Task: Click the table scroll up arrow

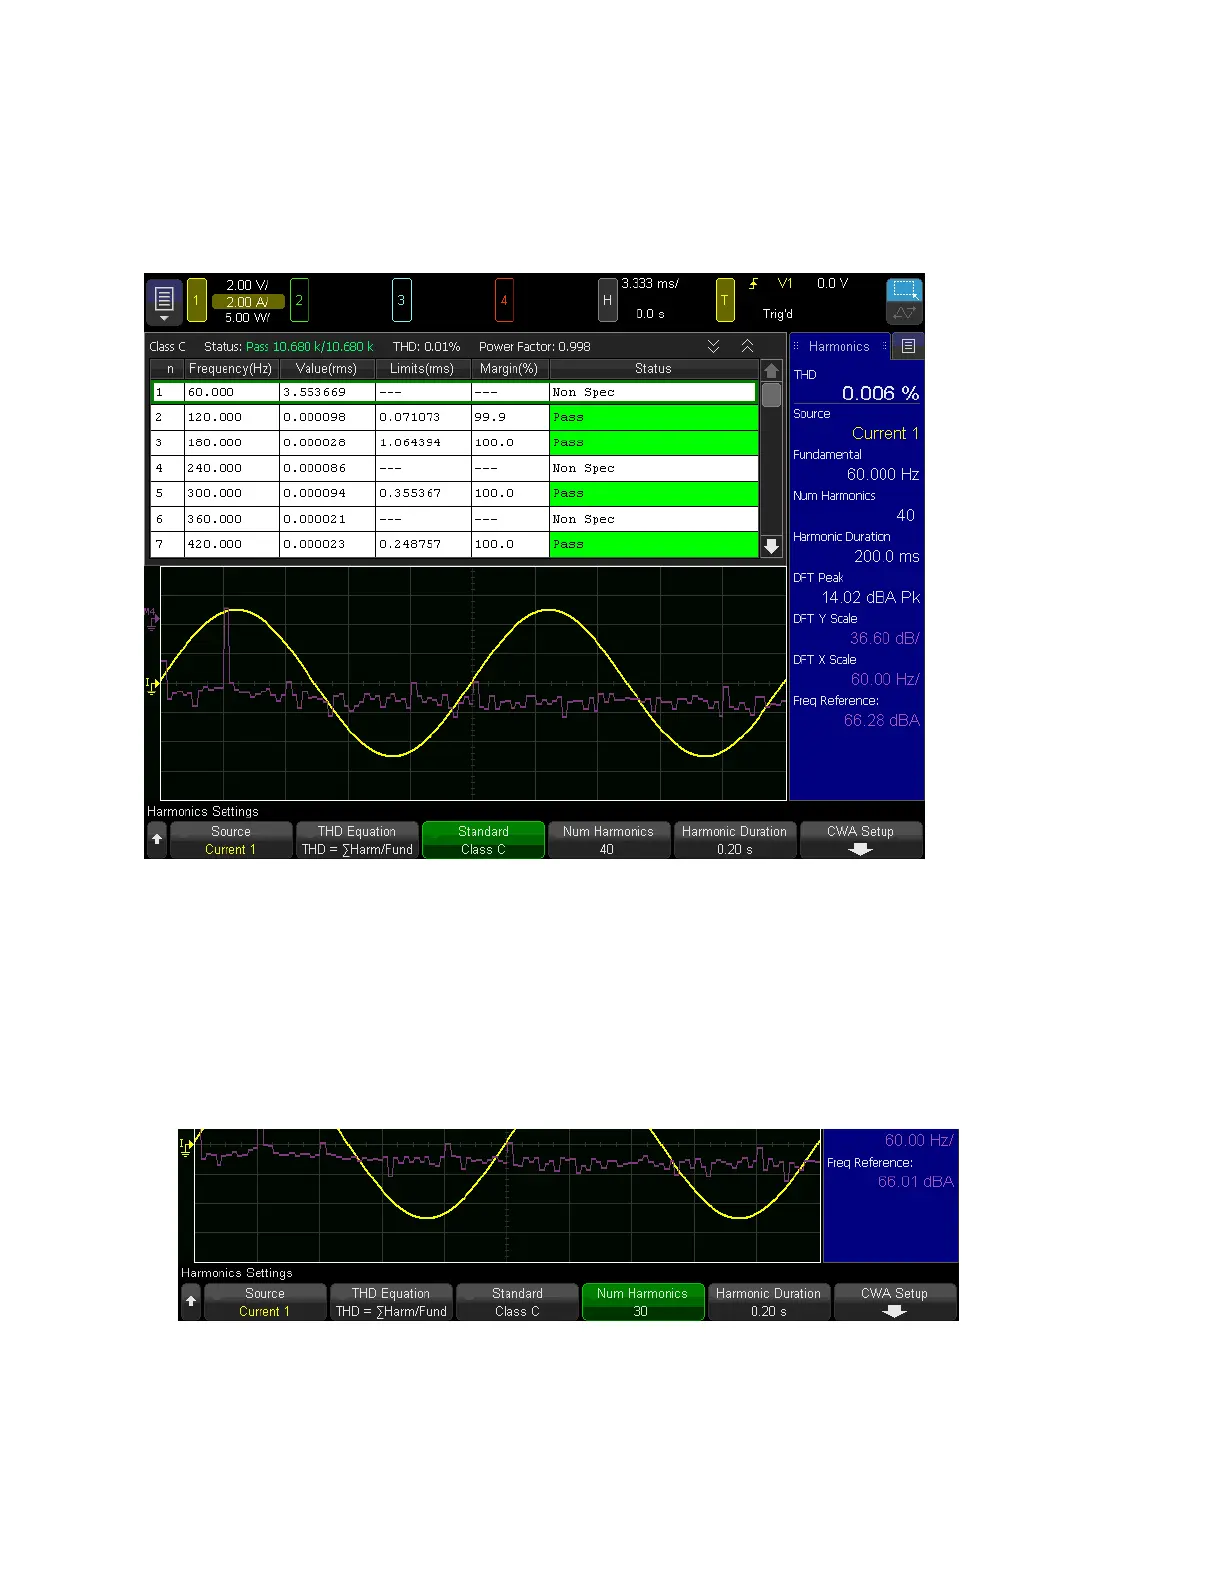Action: (x=771, y=370)
